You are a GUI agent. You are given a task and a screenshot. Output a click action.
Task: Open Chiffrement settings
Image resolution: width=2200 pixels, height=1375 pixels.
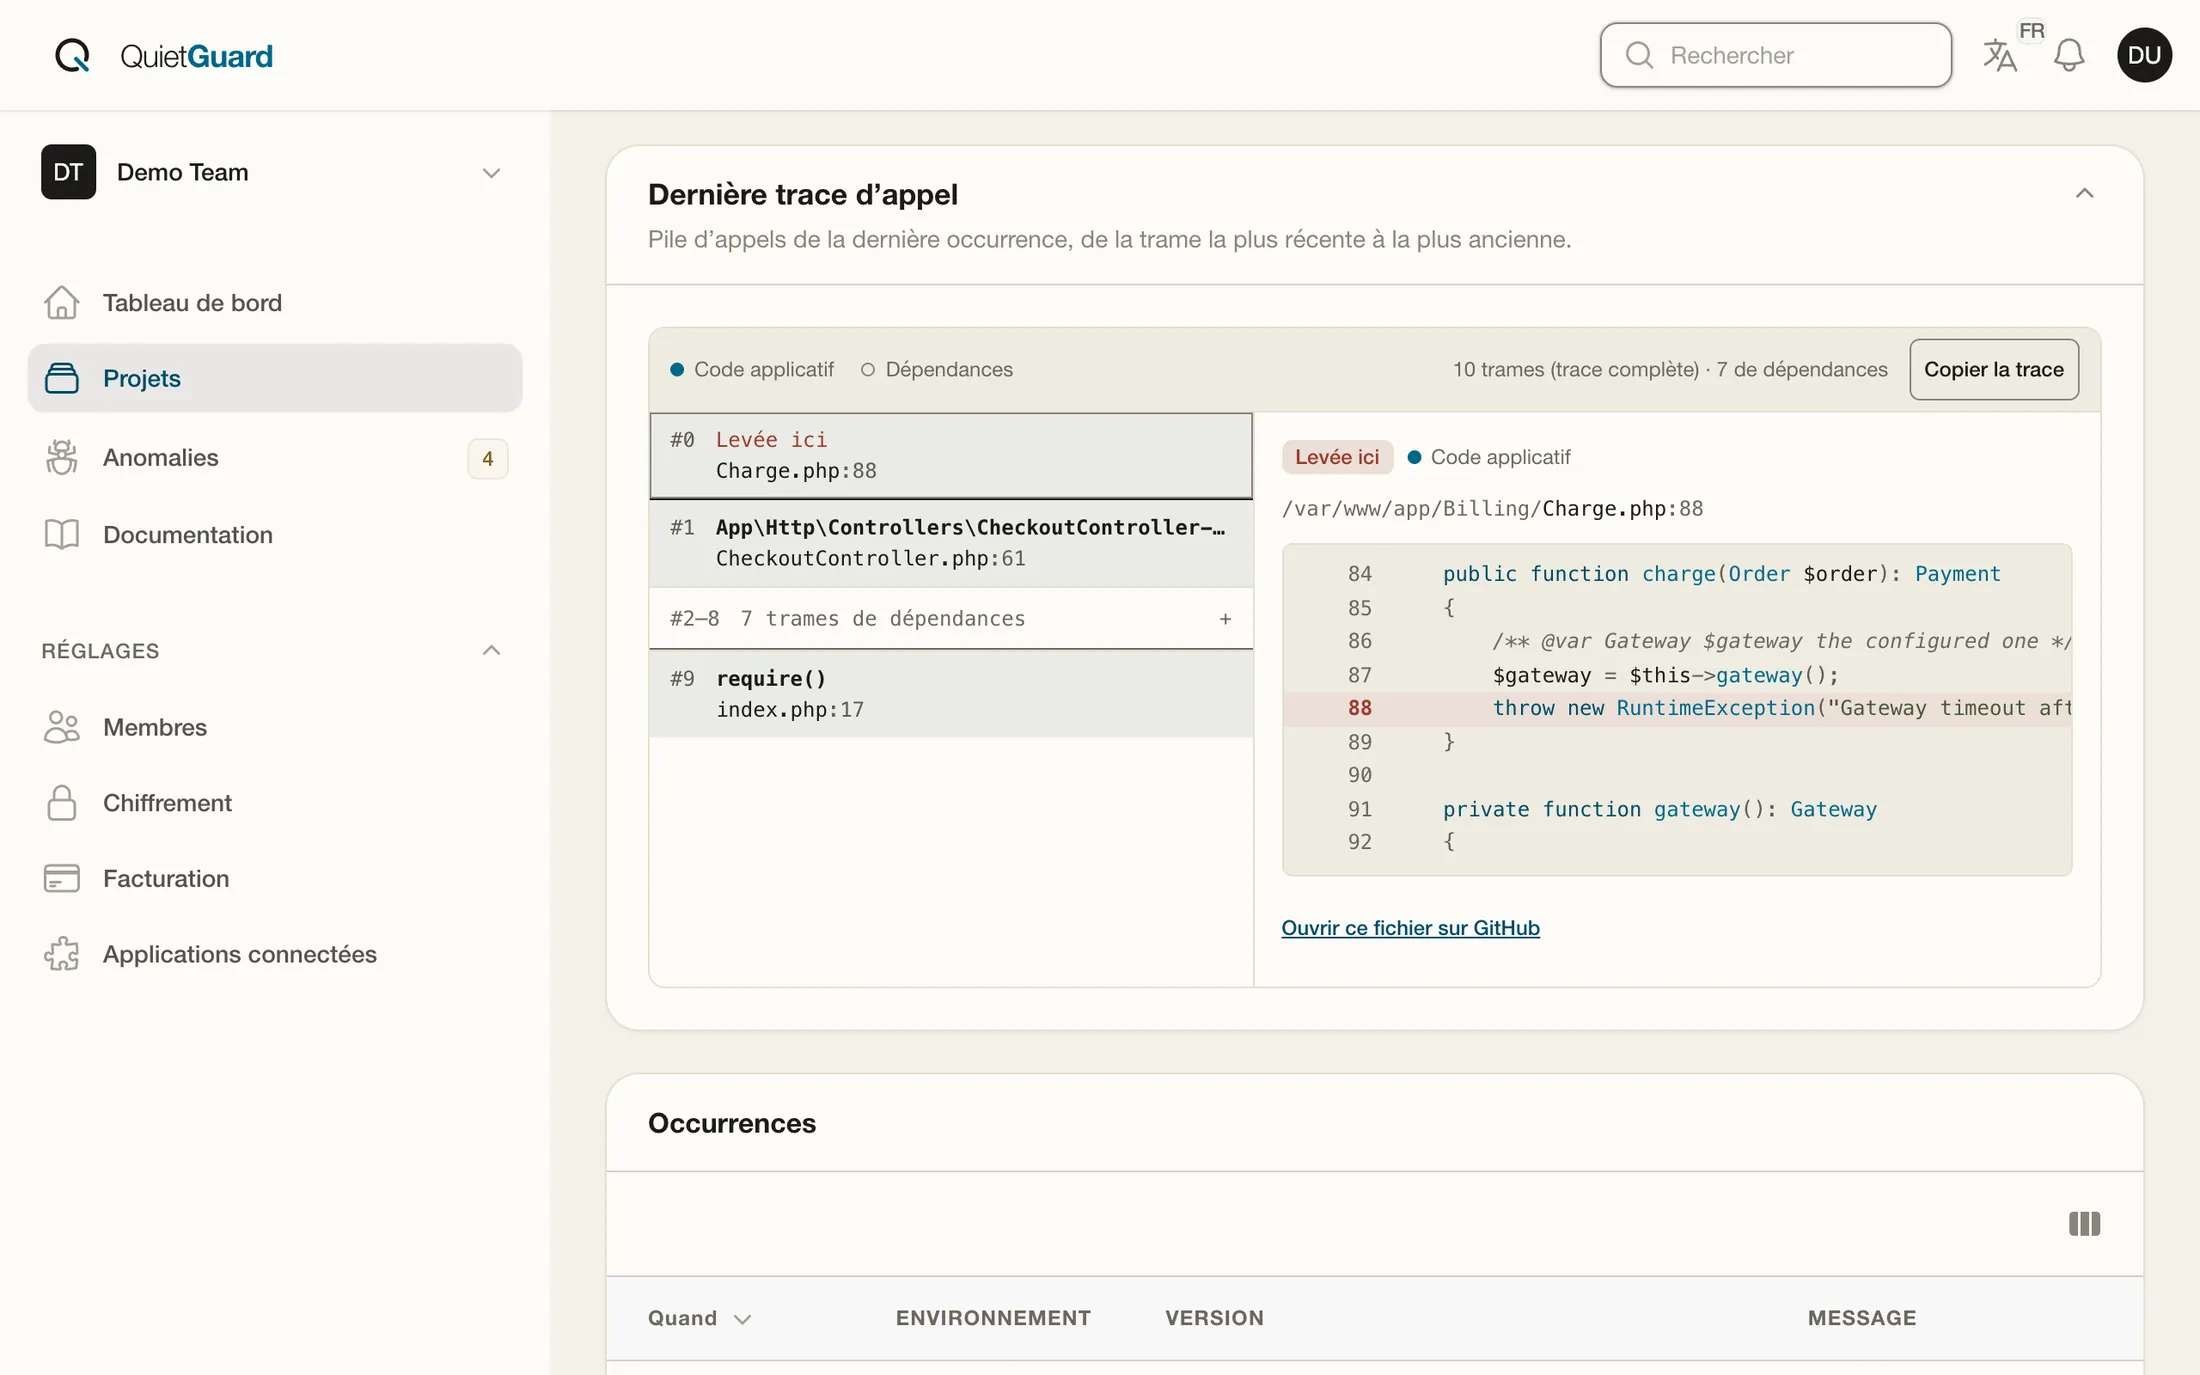275,803
